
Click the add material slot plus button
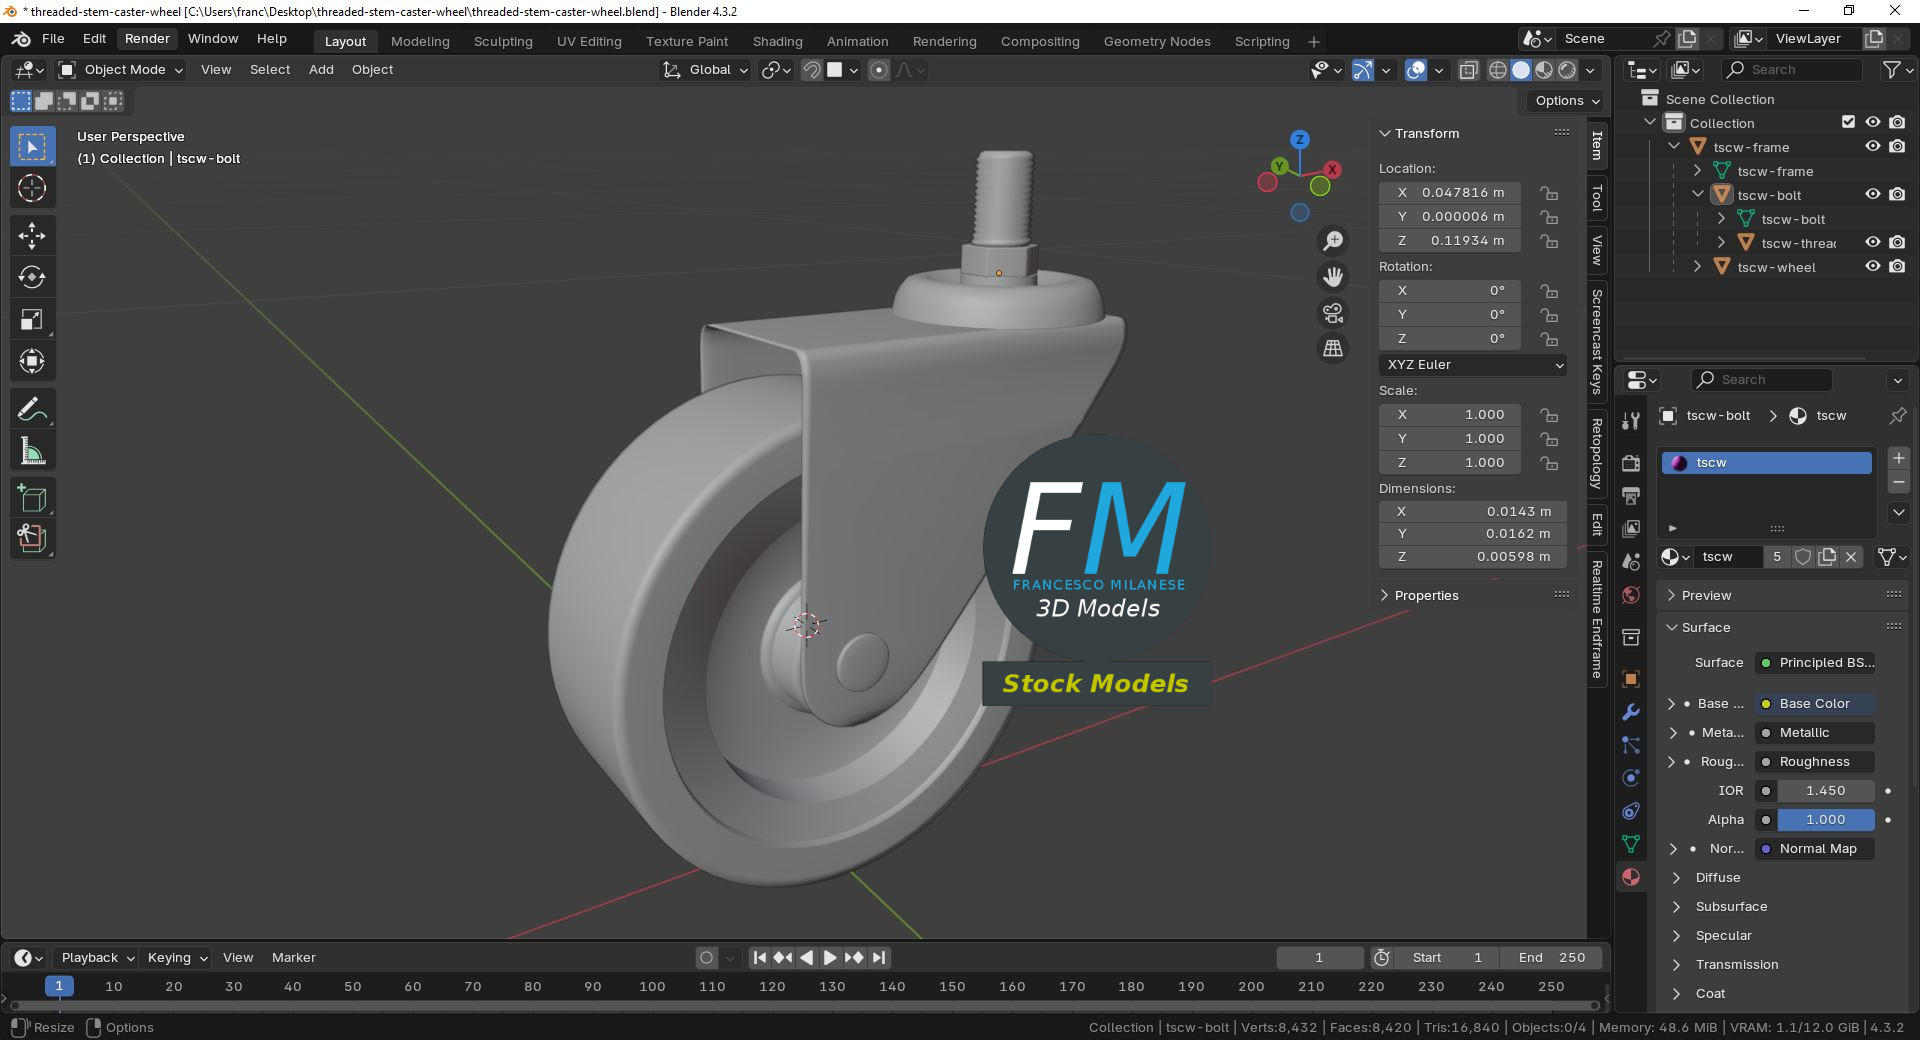tap(1898, 458)
